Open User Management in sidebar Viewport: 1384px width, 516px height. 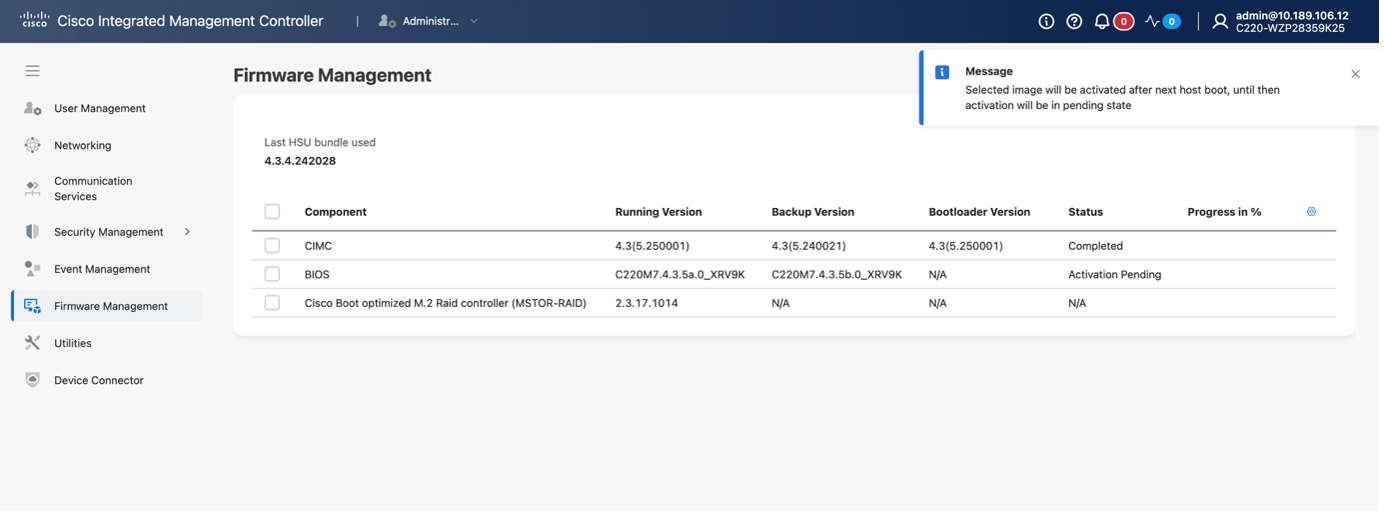pos(99,108)
